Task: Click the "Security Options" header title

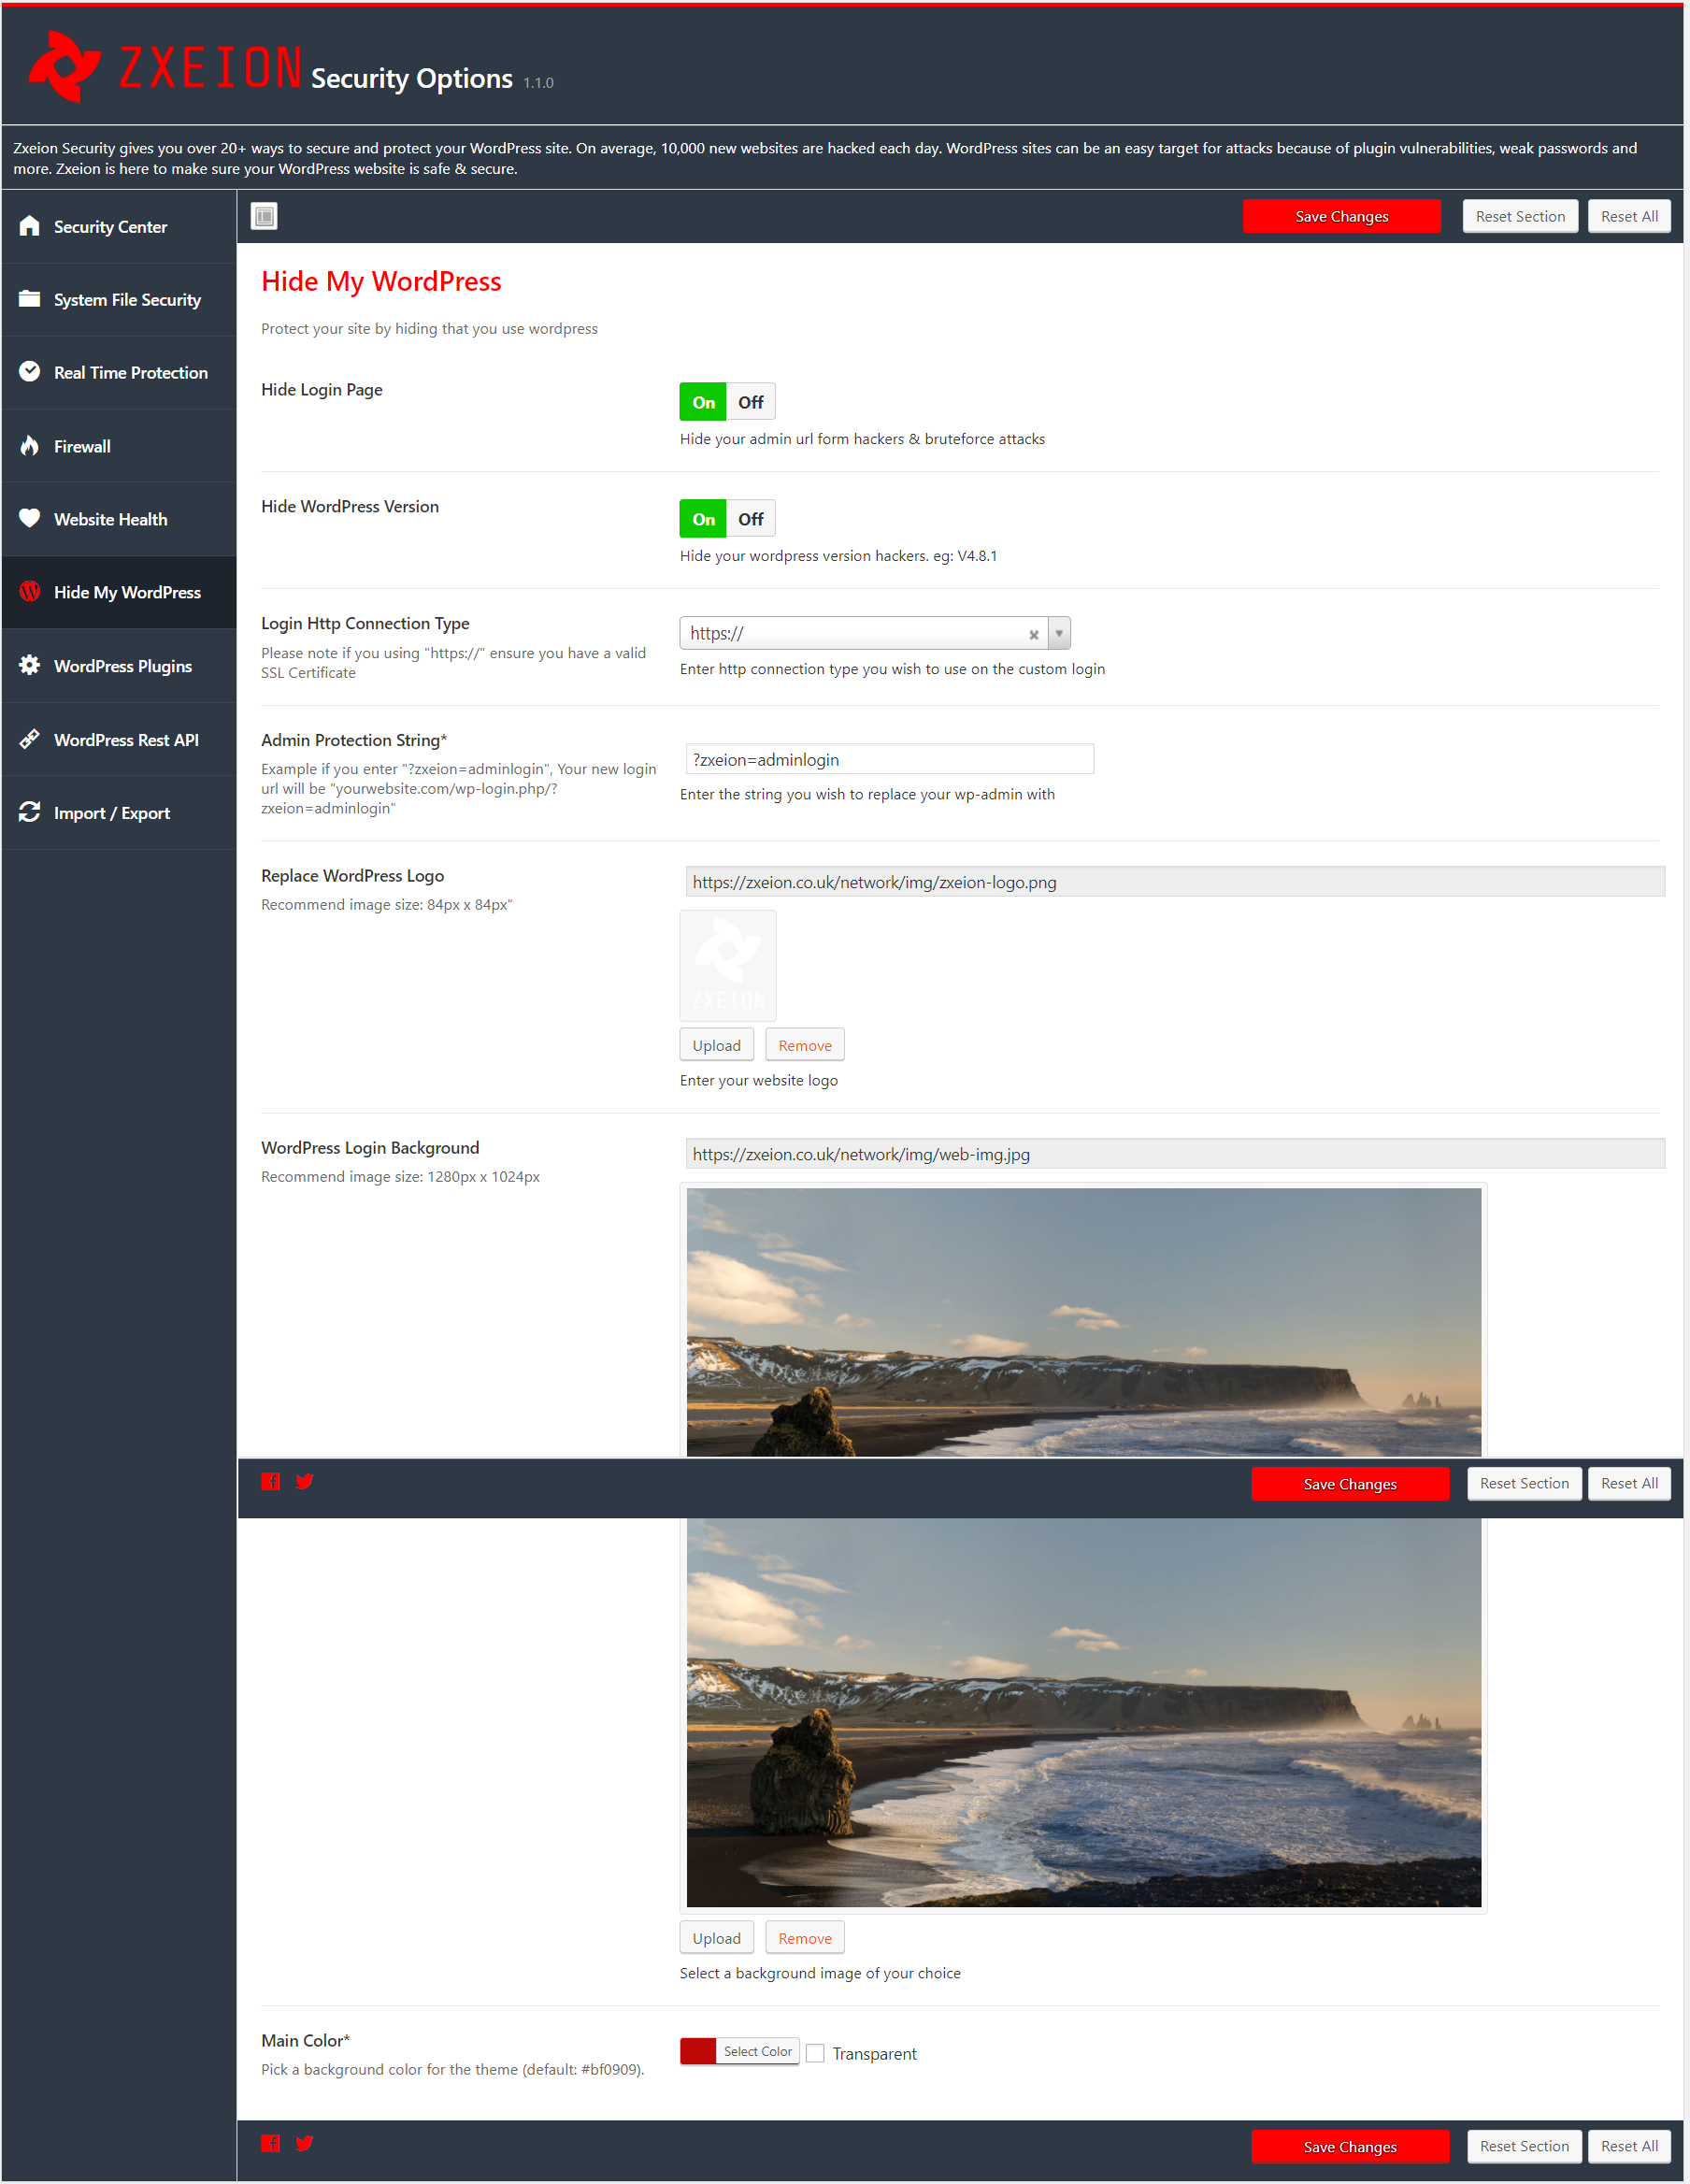Action: click(412, 78)
